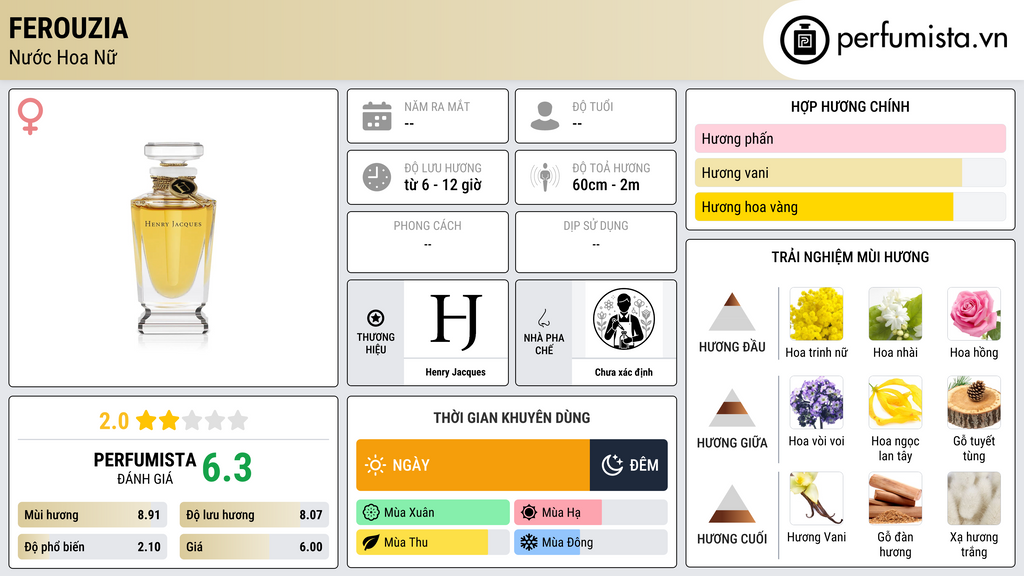Click the Hương giữa pyramid icon
Viewport: 1024px width, 576px height.
tap(732, 408)
